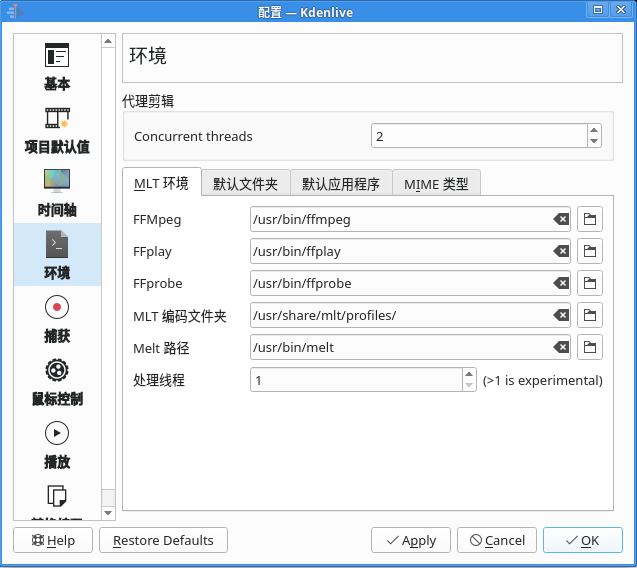Image resolution: width=637 pixels, height=568 pixels.
Task: Decrease Concurrent threads value
Action: pyautogui.click(x=594, y=141)
